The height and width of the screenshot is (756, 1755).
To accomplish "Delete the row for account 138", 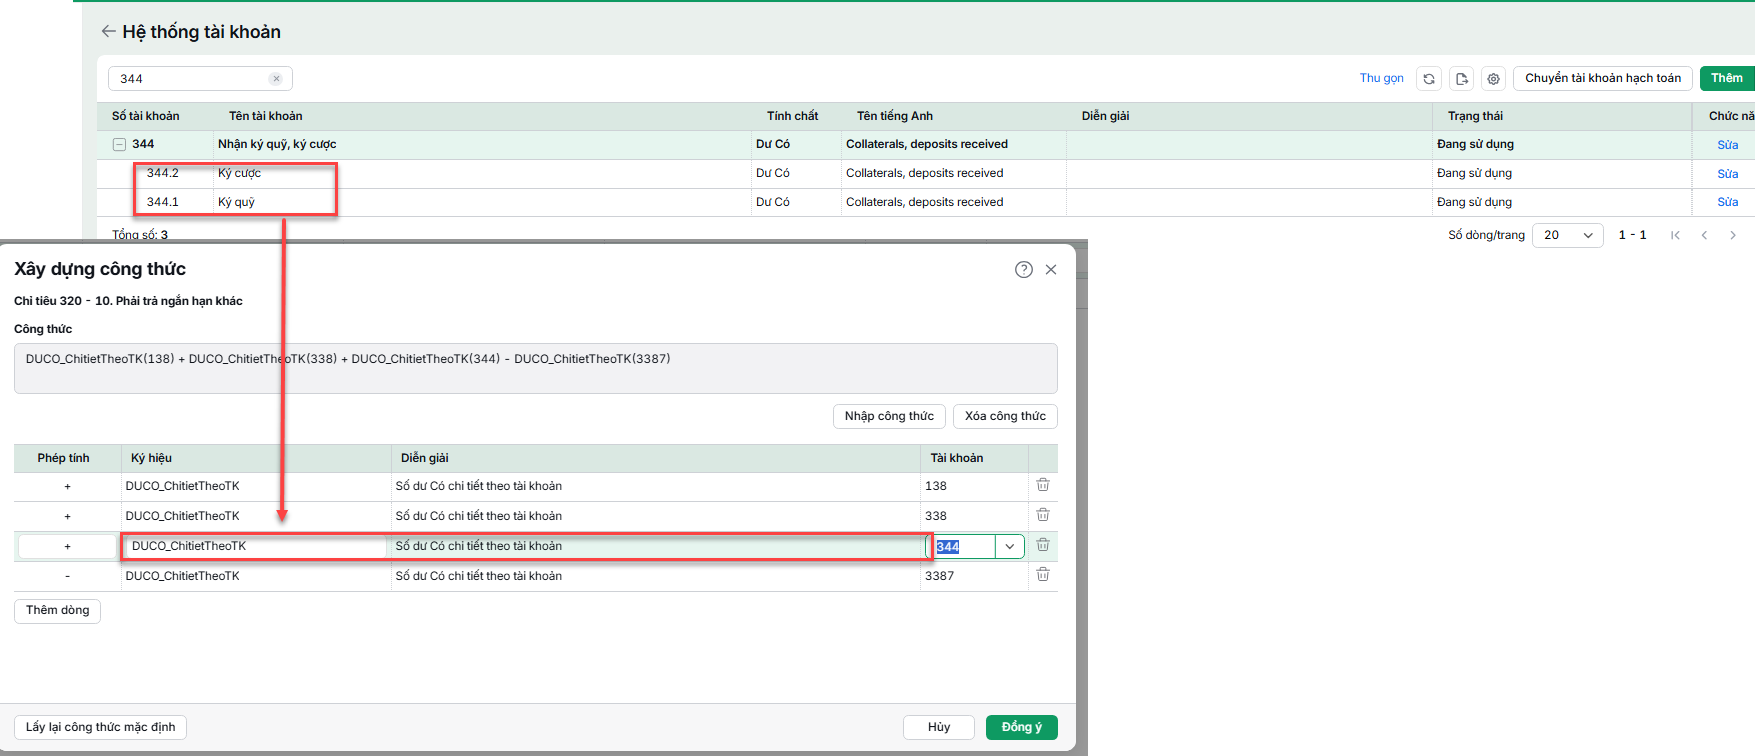I will 1043,485.
